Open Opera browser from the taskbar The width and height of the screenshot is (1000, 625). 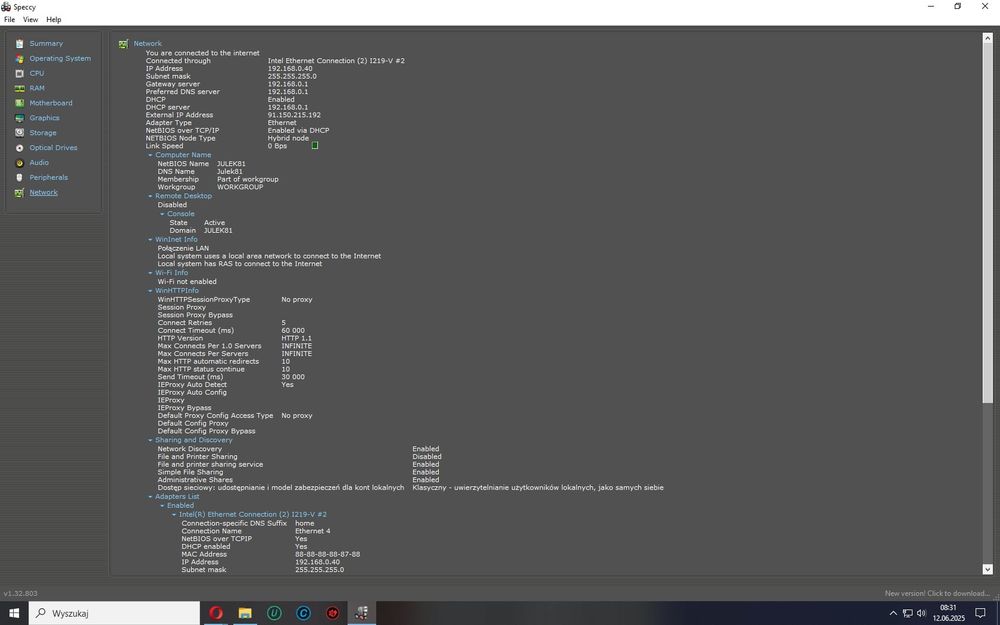click(216, 613)
